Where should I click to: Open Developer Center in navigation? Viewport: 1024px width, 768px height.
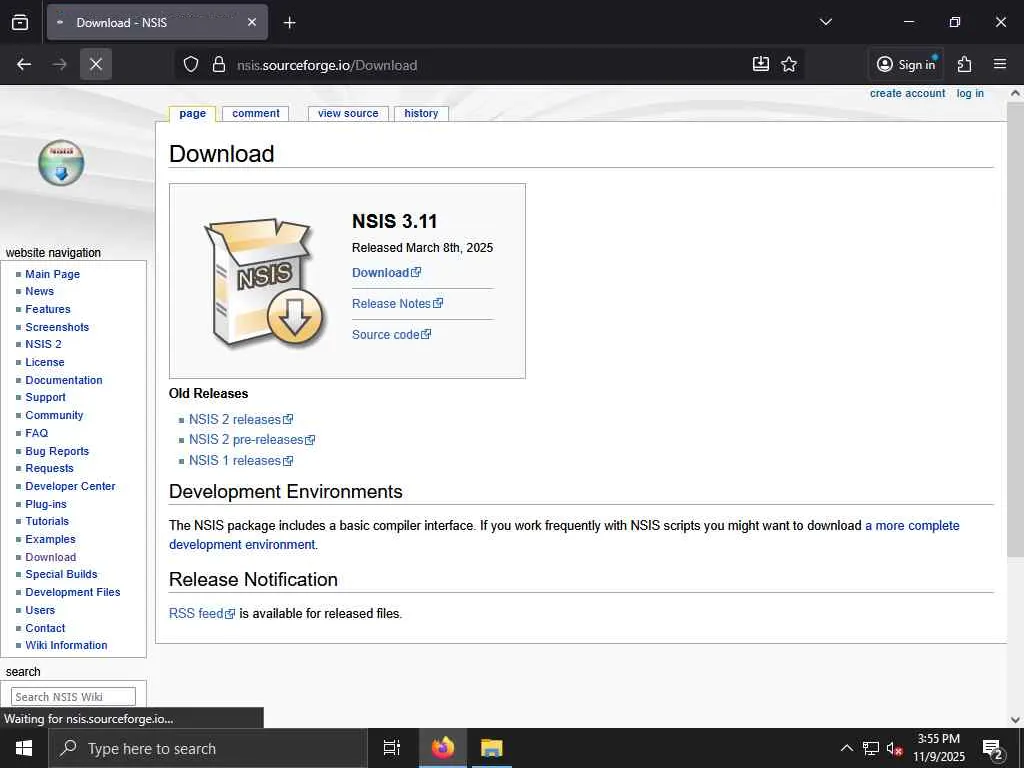[70, 487]
